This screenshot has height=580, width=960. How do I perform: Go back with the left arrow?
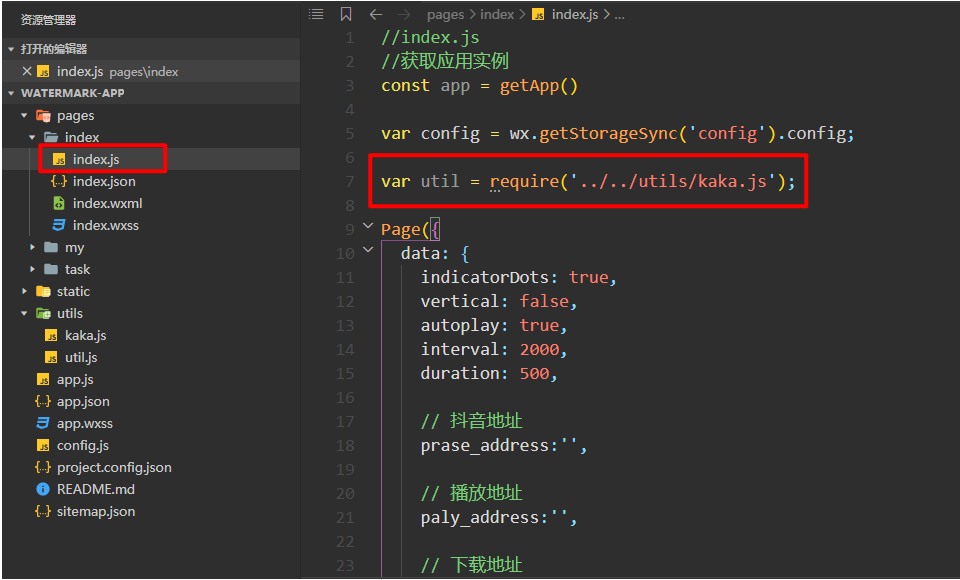point(376,14)
